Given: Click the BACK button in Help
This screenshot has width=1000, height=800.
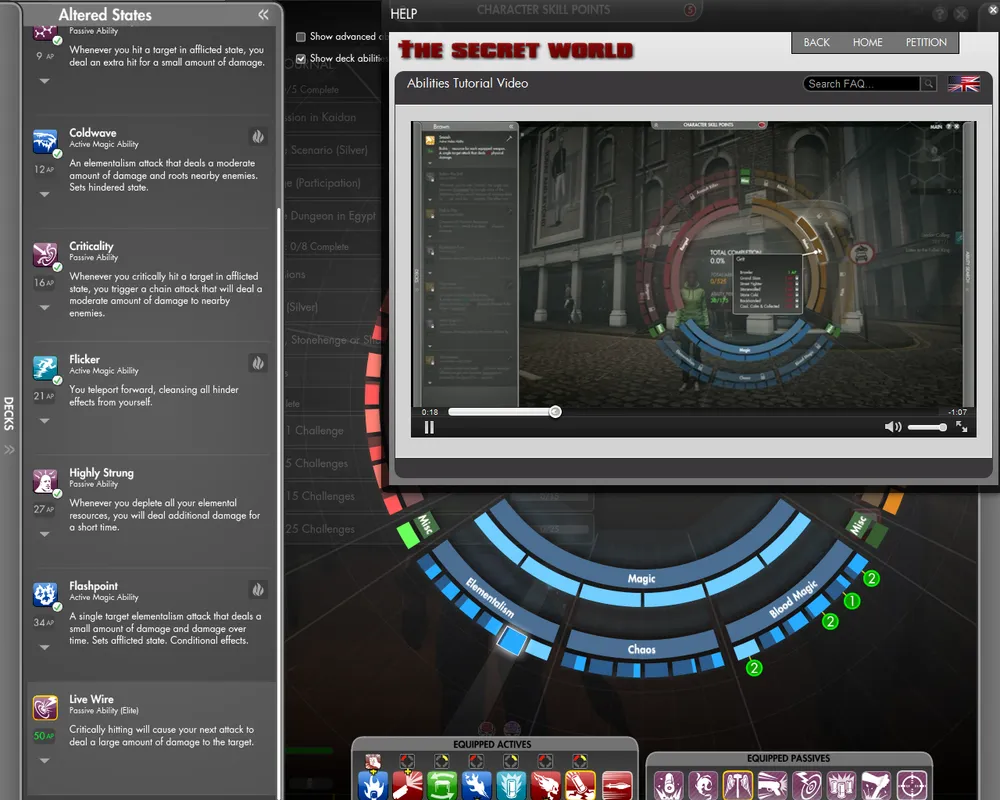Looking at the screenshot, I should click(817, 42).
